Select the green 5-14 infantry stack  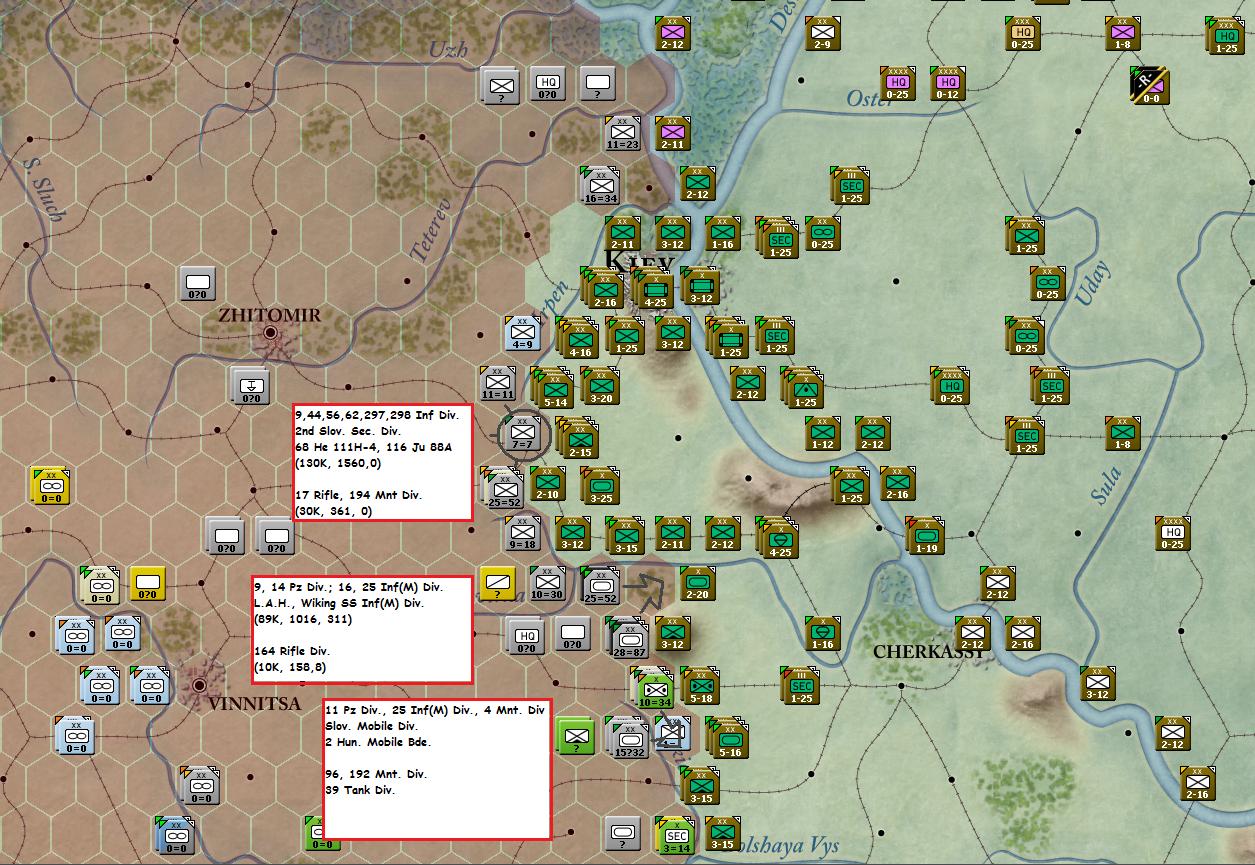point(552,387)
